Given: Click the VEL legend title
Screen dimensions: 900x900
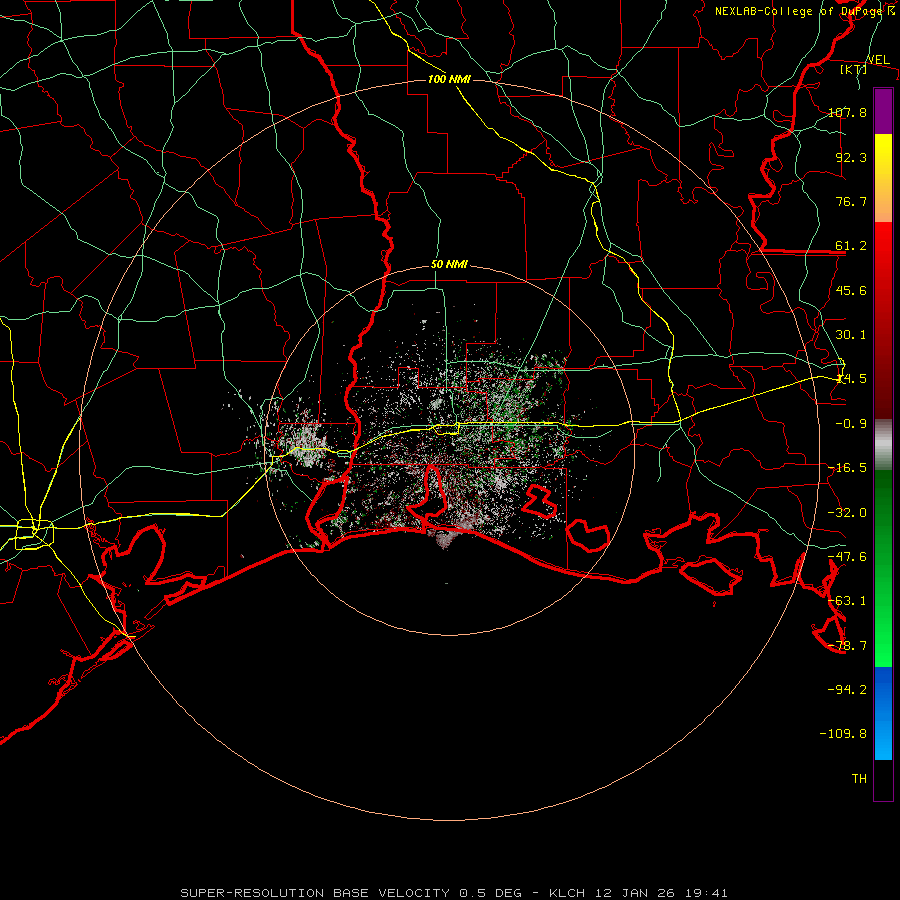Looking at the screenshot, I should (x=878, y=60).
